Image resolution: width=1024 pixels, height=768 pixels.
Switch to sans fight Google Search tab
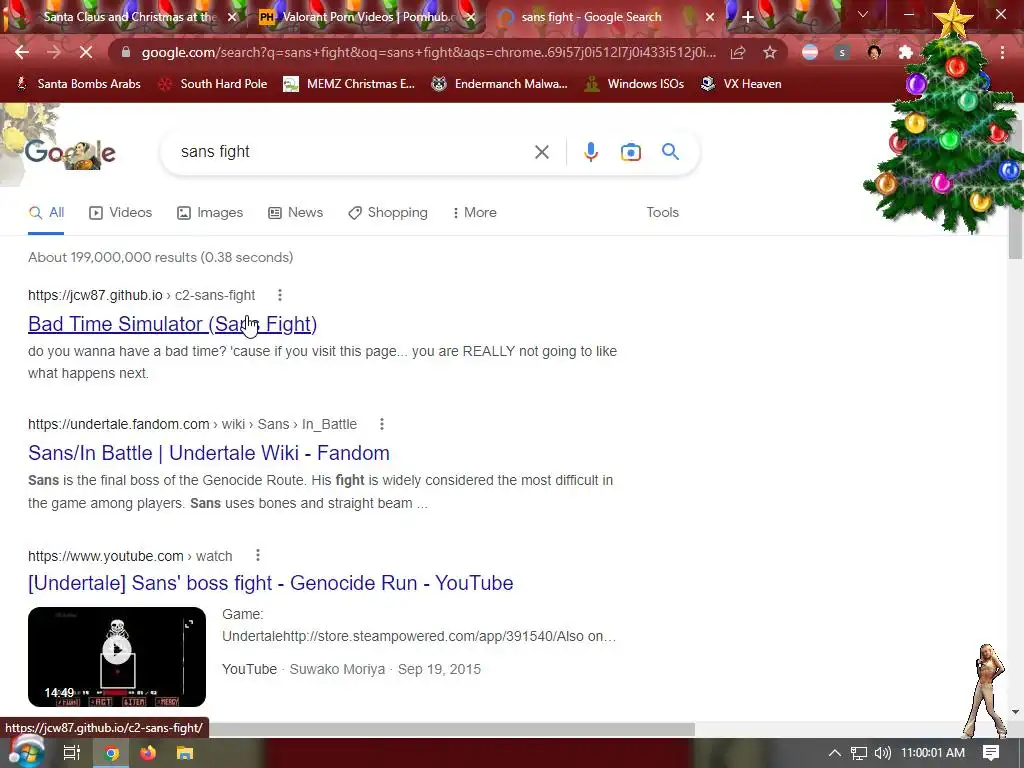(591, 17)
